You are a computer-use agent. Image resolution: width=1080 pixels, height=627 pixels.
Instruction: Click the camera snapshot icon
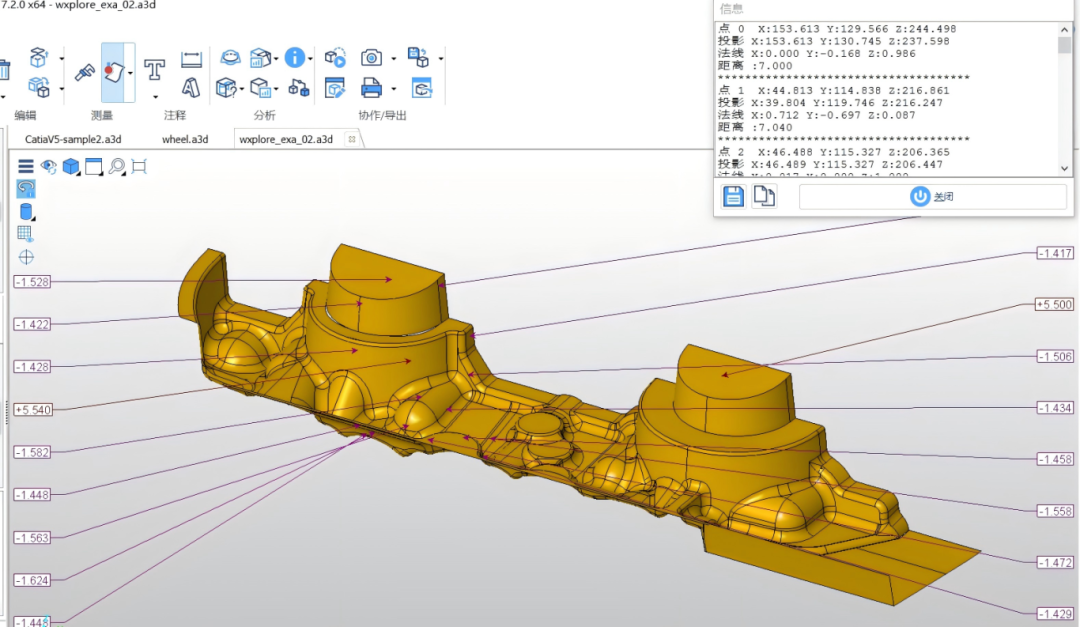(371, 57)
